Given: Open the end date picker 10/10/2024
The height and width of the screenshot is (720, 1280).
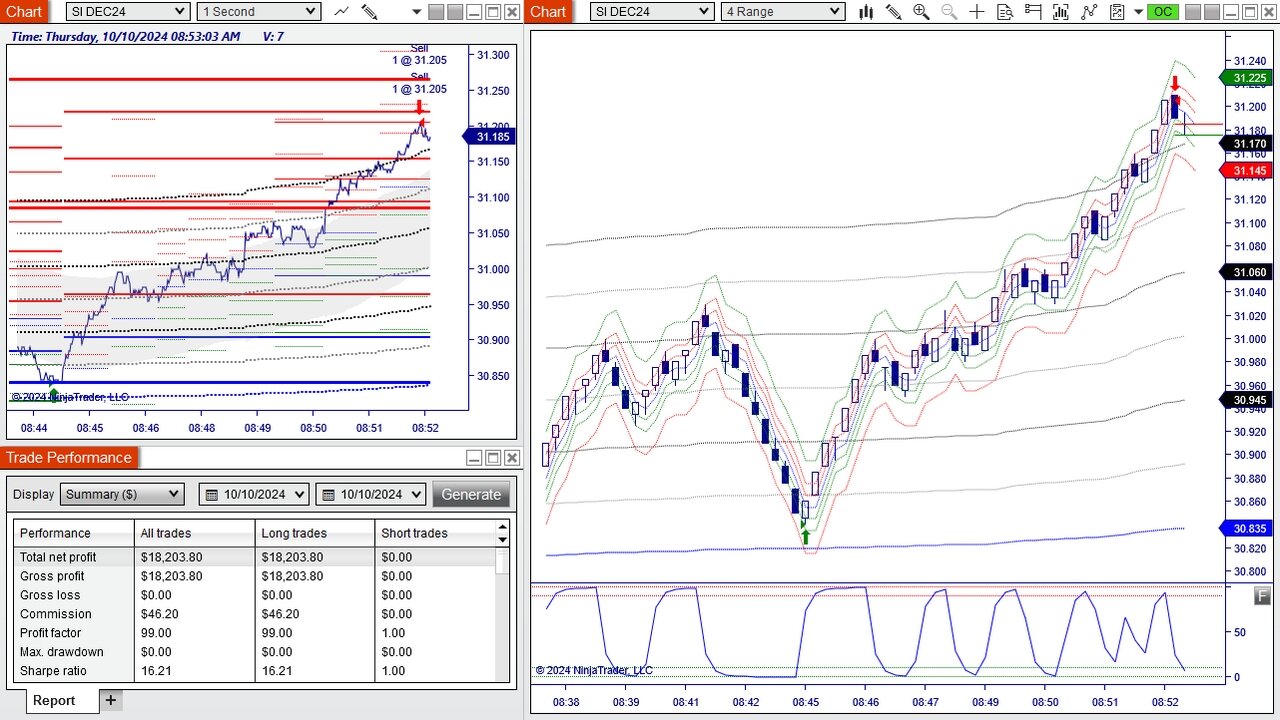Looking at the screenshot, I should coord(370,494).
